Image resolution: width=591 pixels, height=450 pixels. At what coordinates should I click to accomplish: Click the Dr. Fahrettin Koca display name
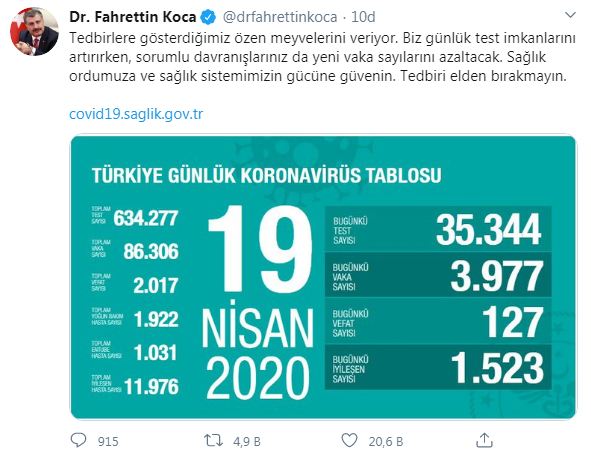[133, 17]
